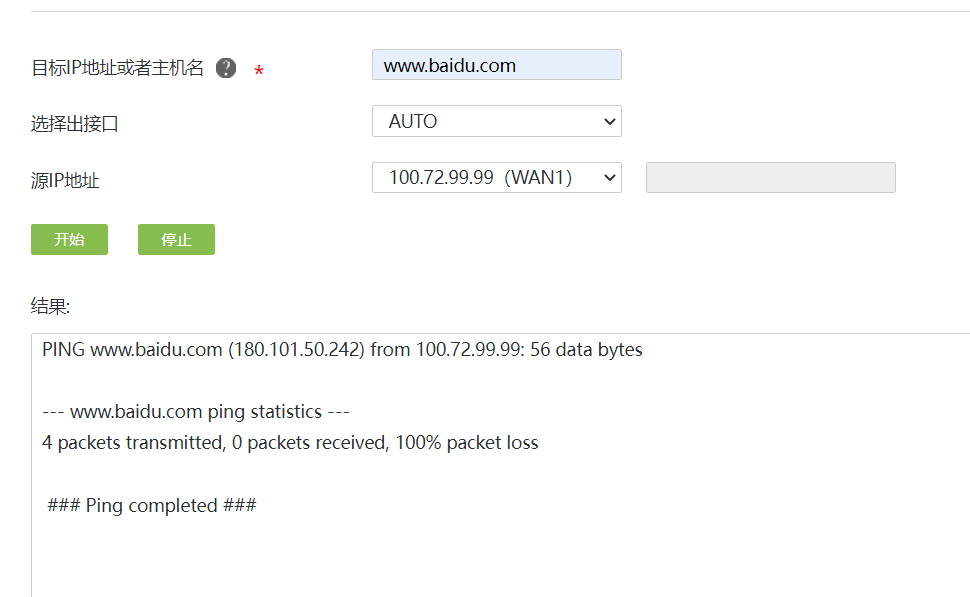Click the 源IP地址 label
Viewport: 970px width, 597px height.
point(66,181)
